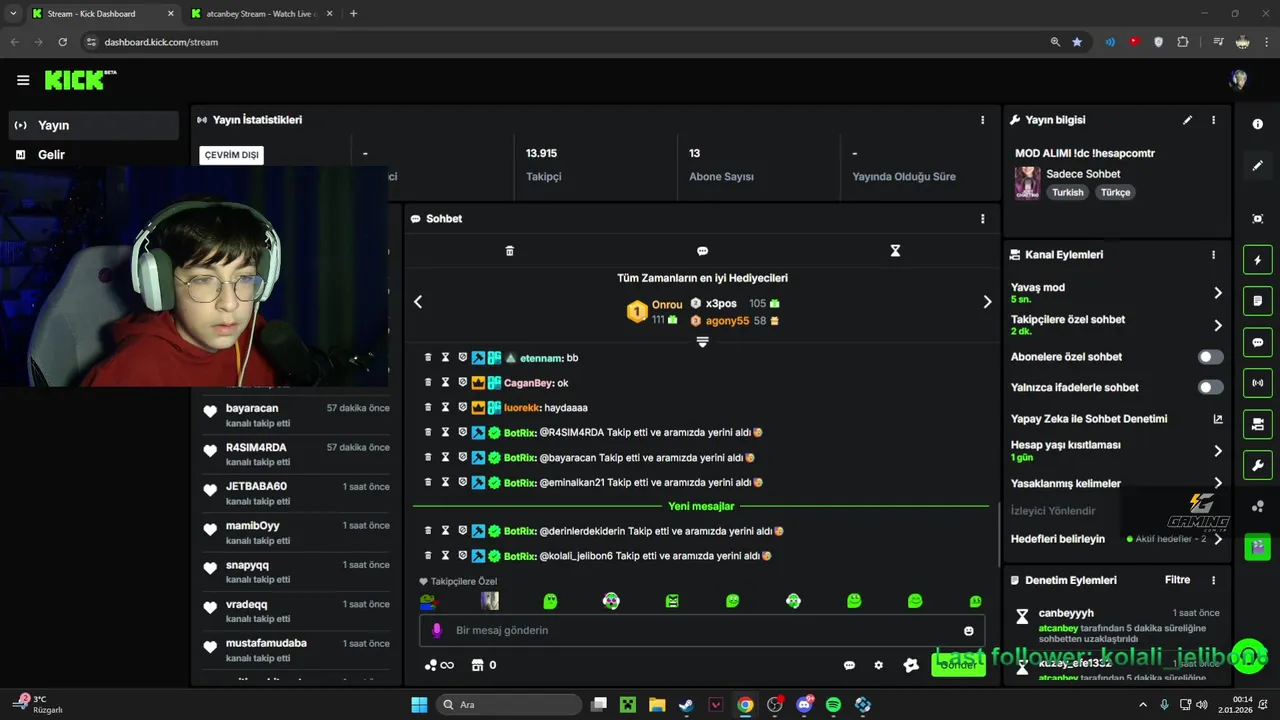
Task: Select the broadcast signal sidebar icon
Action: [1258, 383]
